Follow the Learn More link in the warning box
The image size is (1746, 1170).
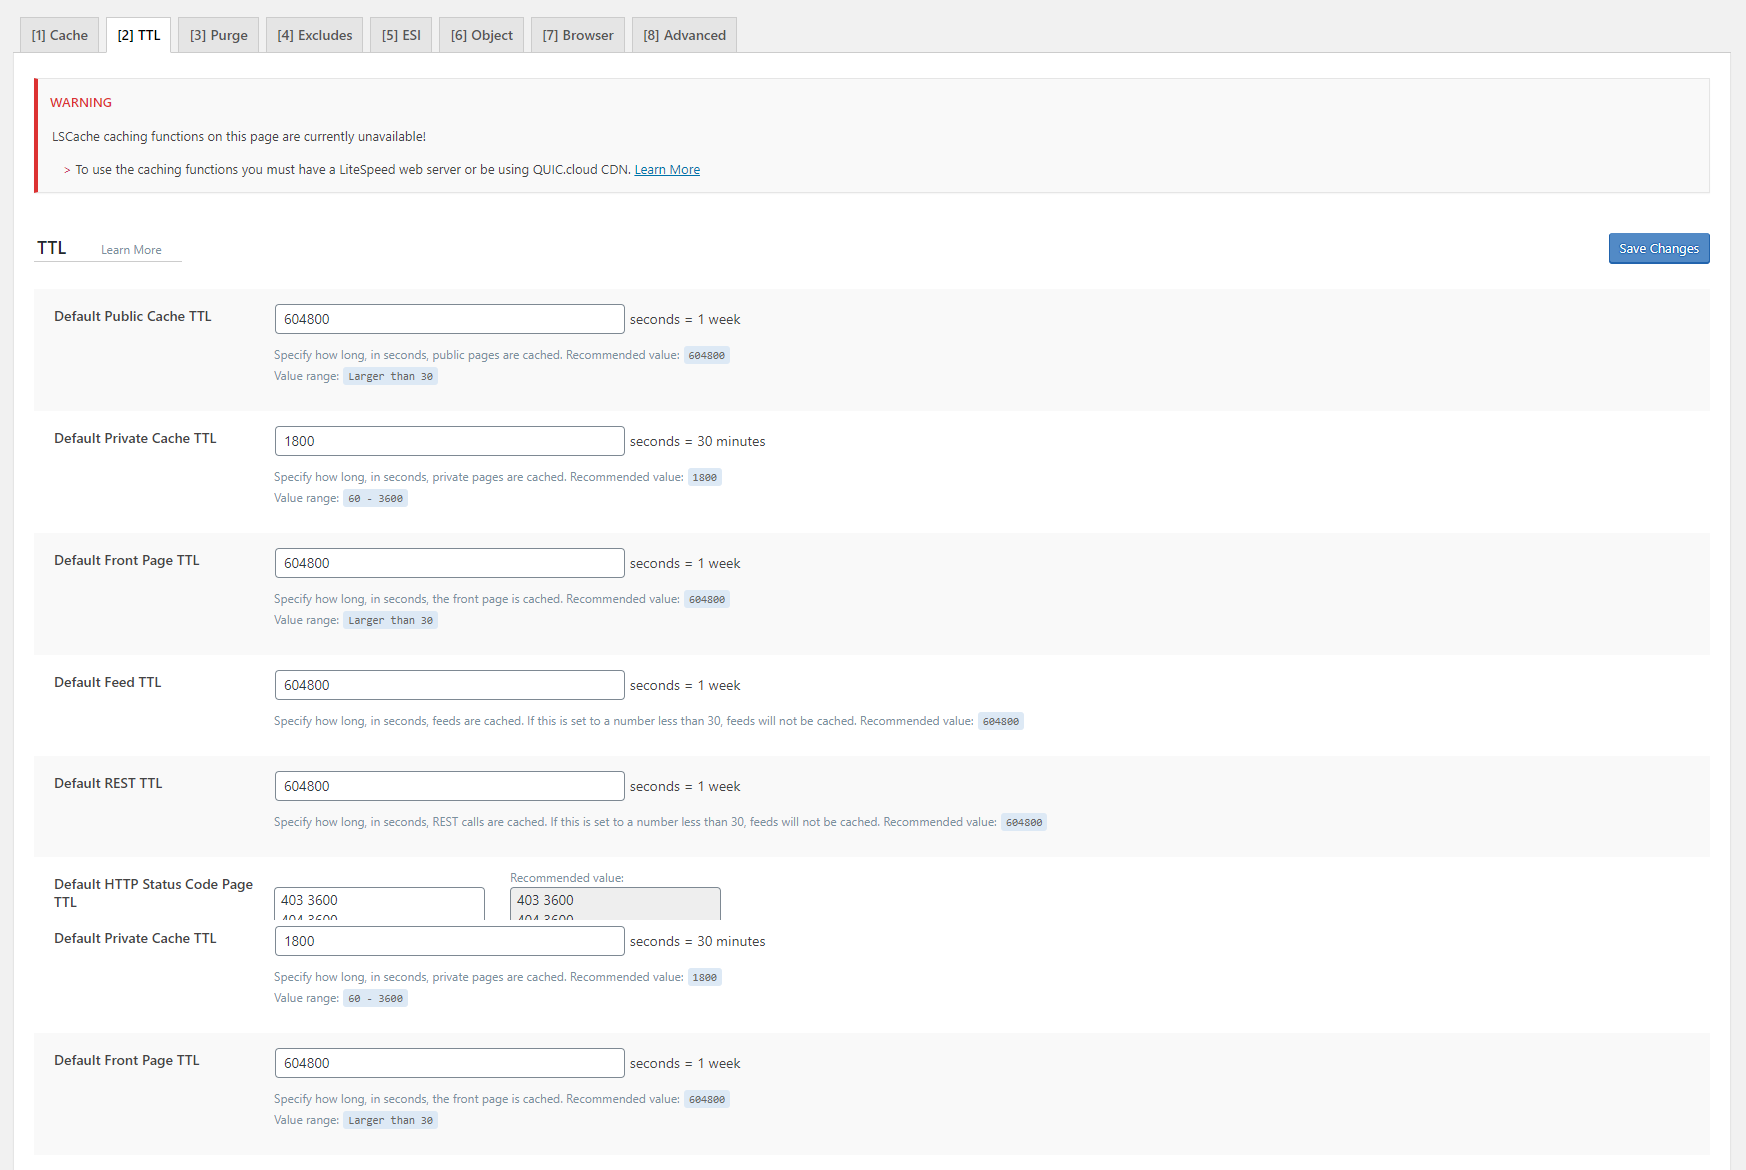[x=667, y=170]
